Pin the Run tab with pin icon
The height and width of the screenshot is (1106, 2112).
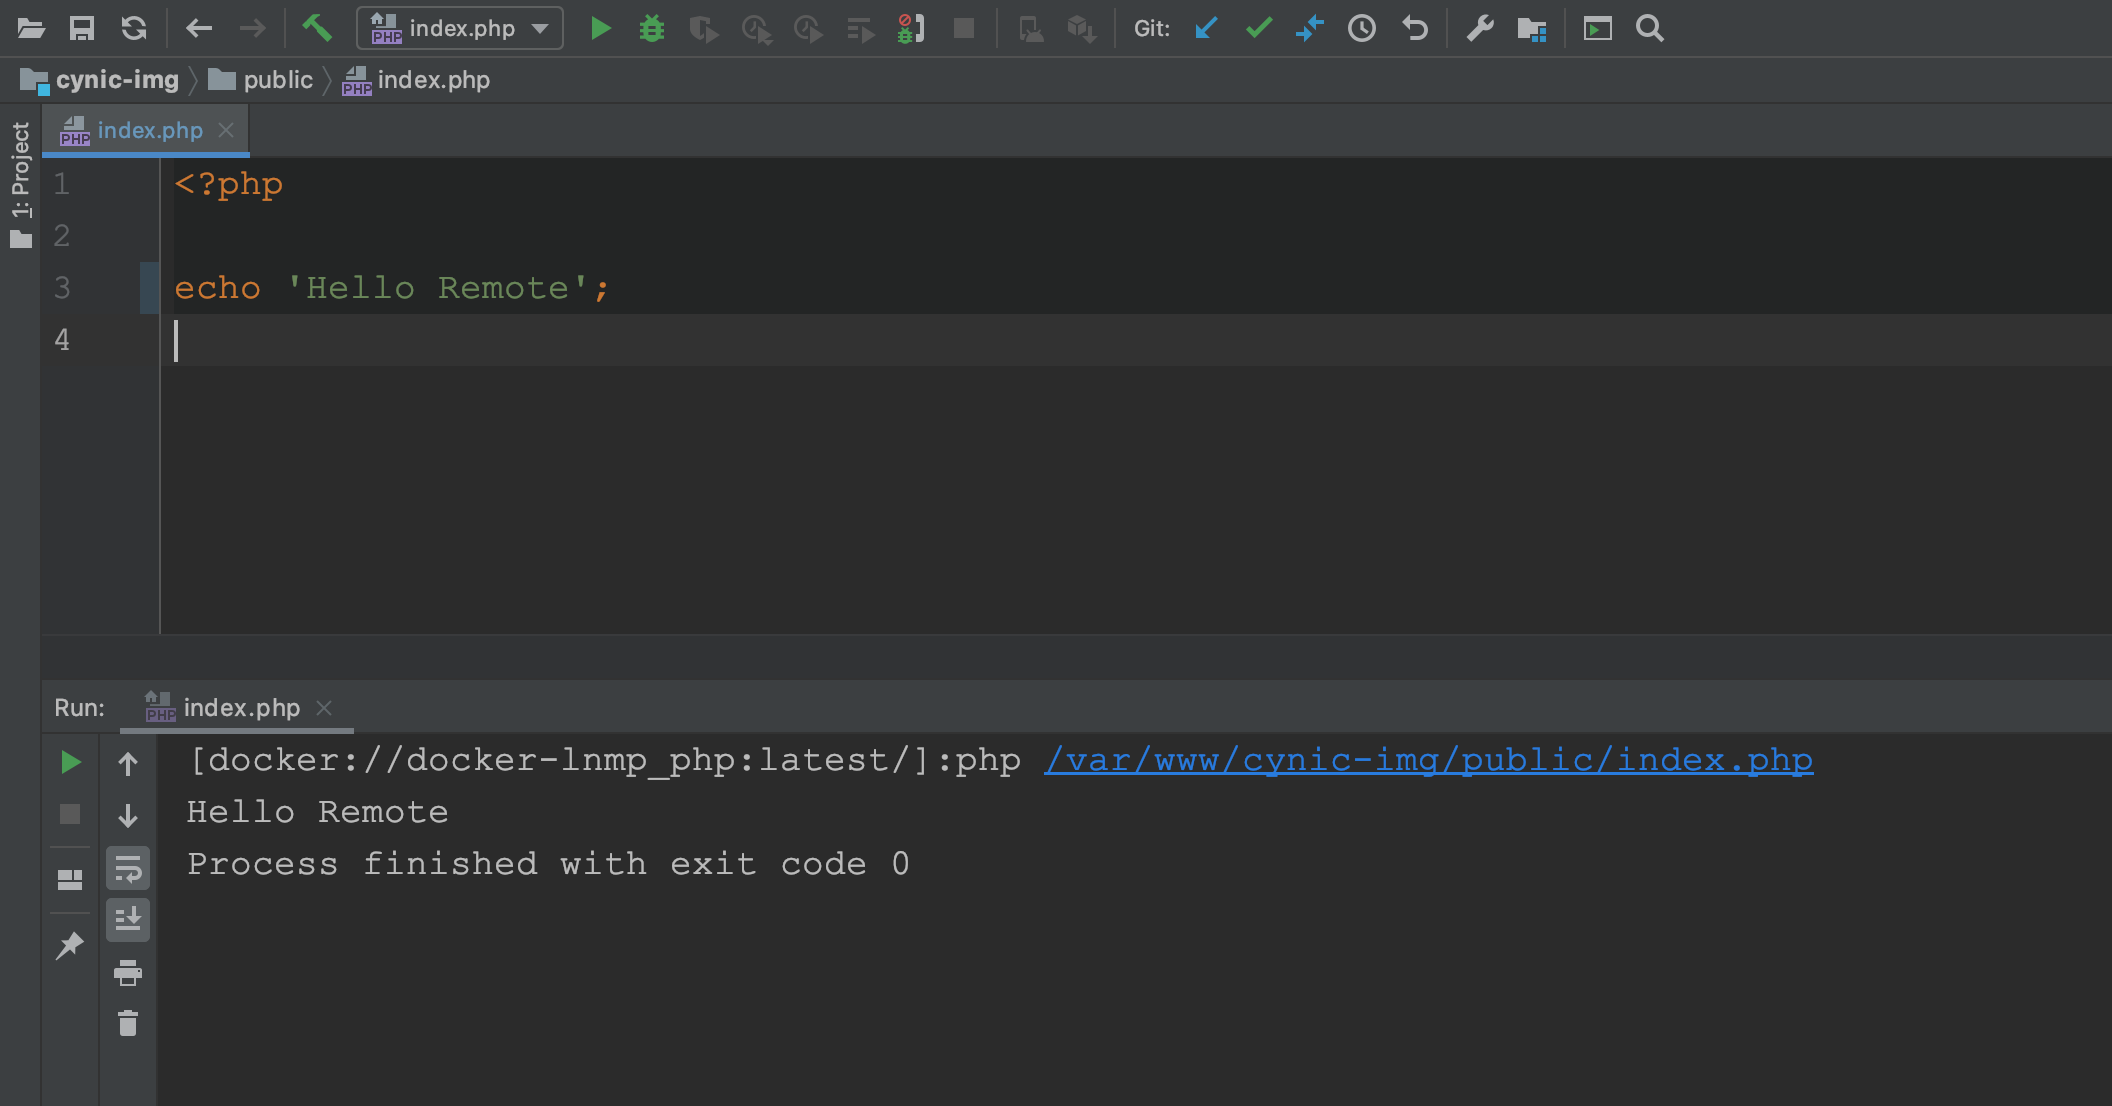[x=70, y=945]
